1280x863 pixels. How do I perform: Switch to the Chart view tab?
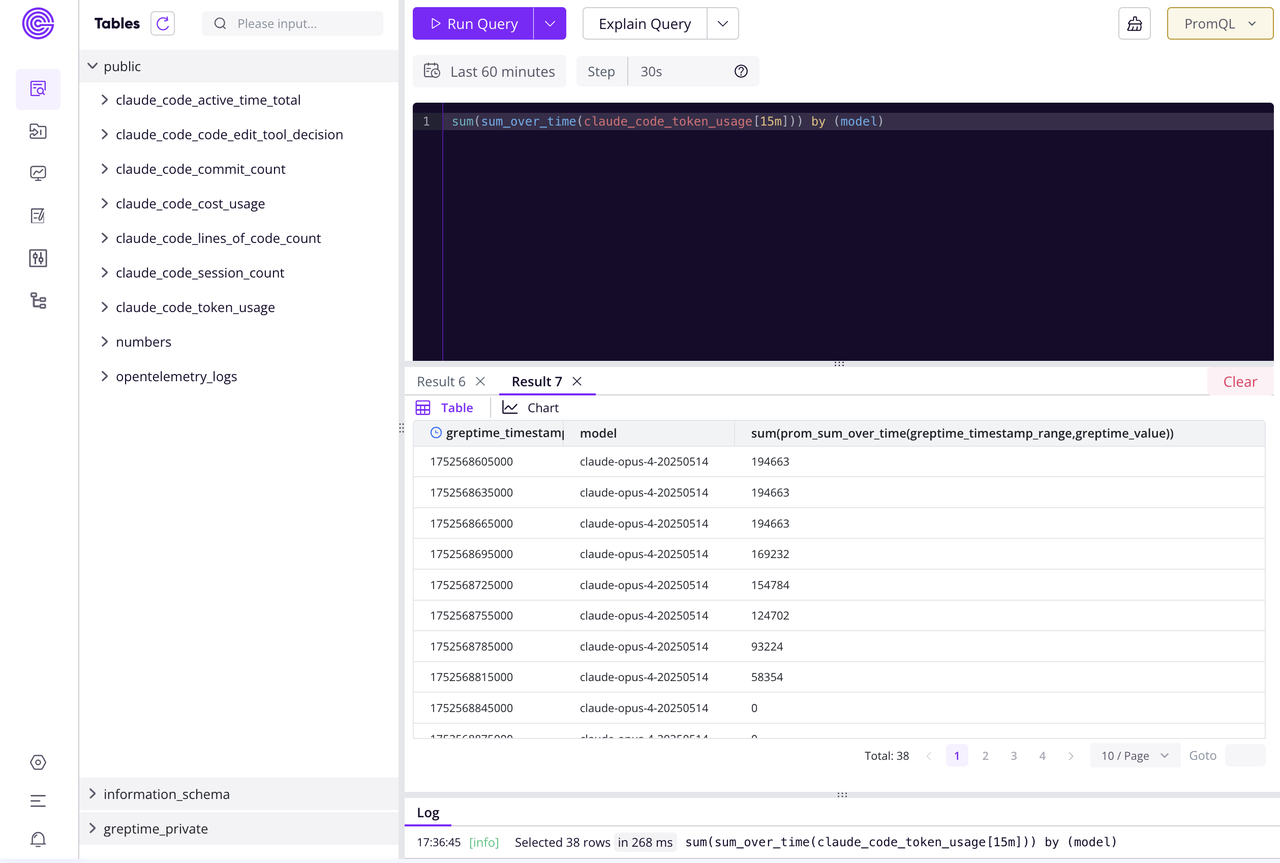531,408
